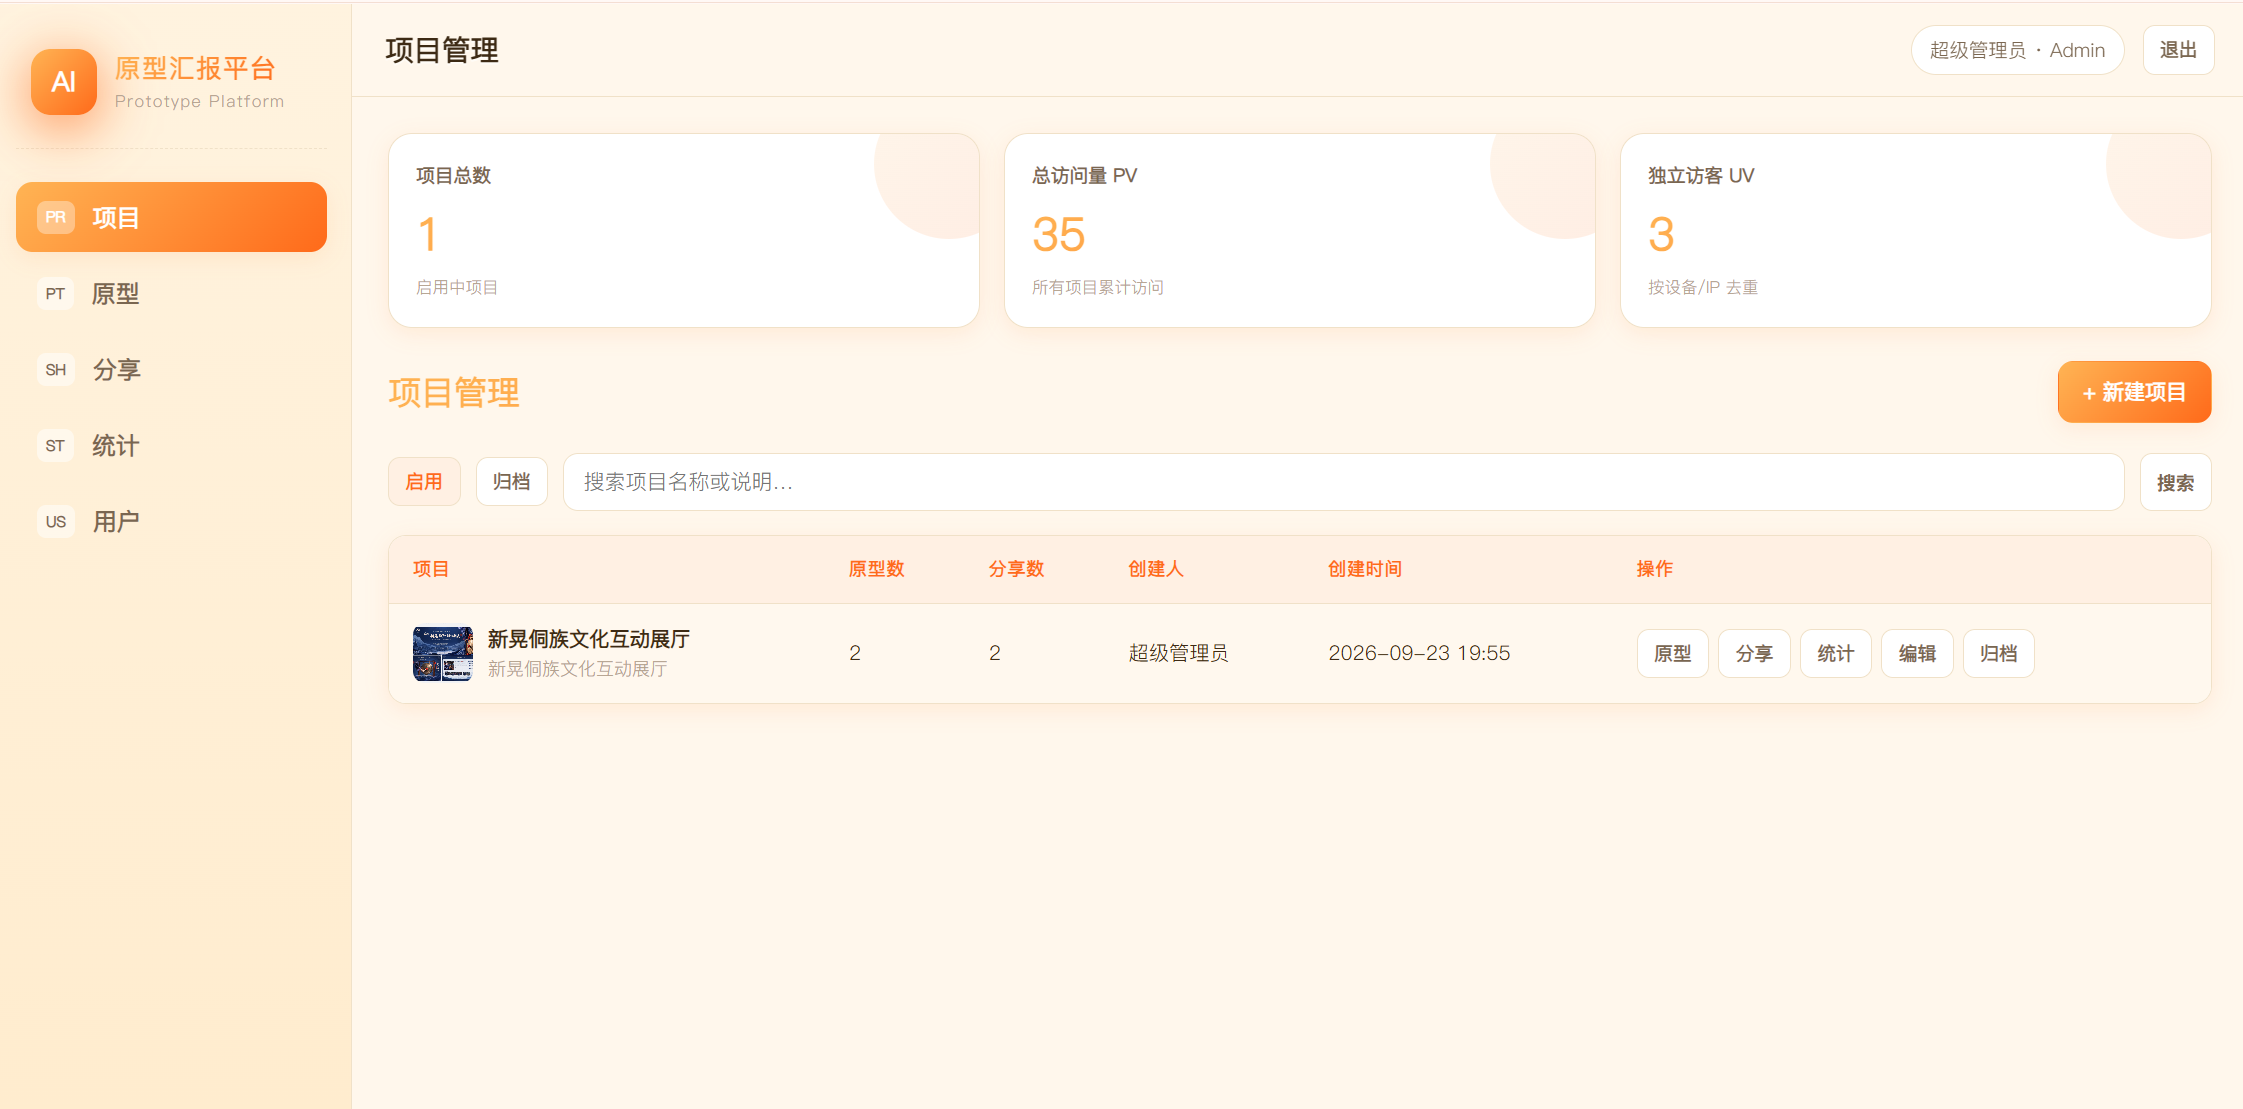
Task: Open the PT 原型 sidebar icon
Action: [56, 293]
